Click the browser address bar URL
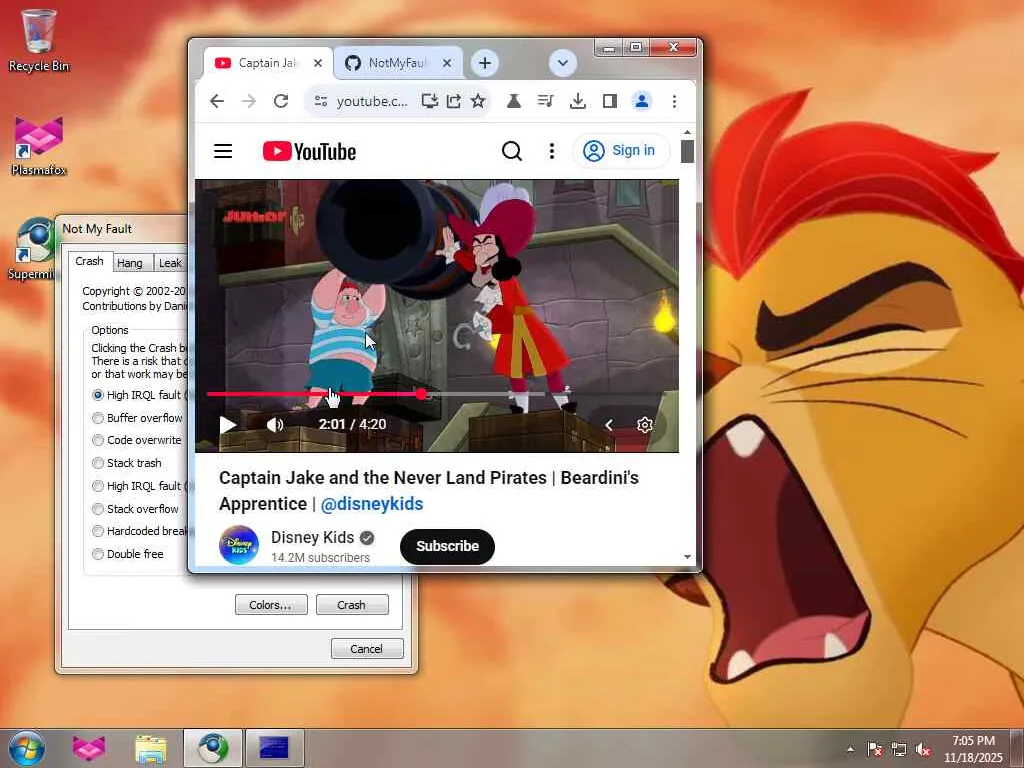This screenshot has height=768, width=1024. coord(372,101)
